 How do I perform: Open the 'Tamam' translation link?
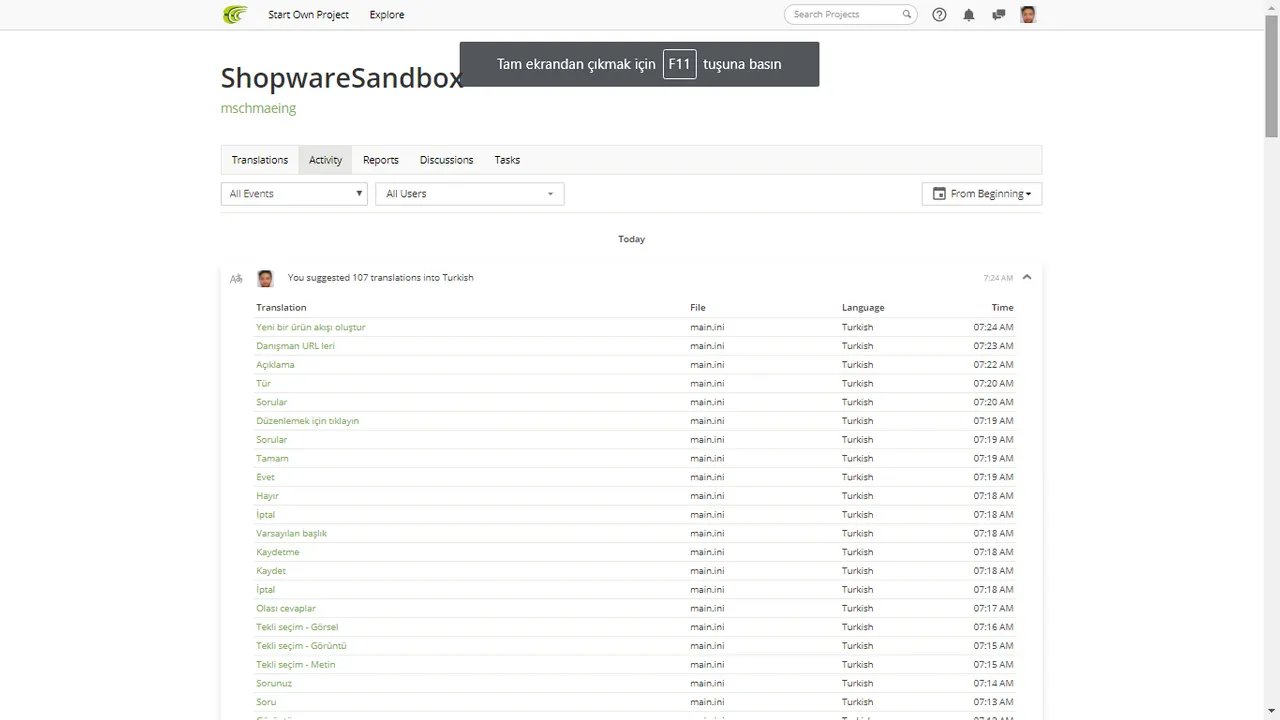(x=272, y=458)
